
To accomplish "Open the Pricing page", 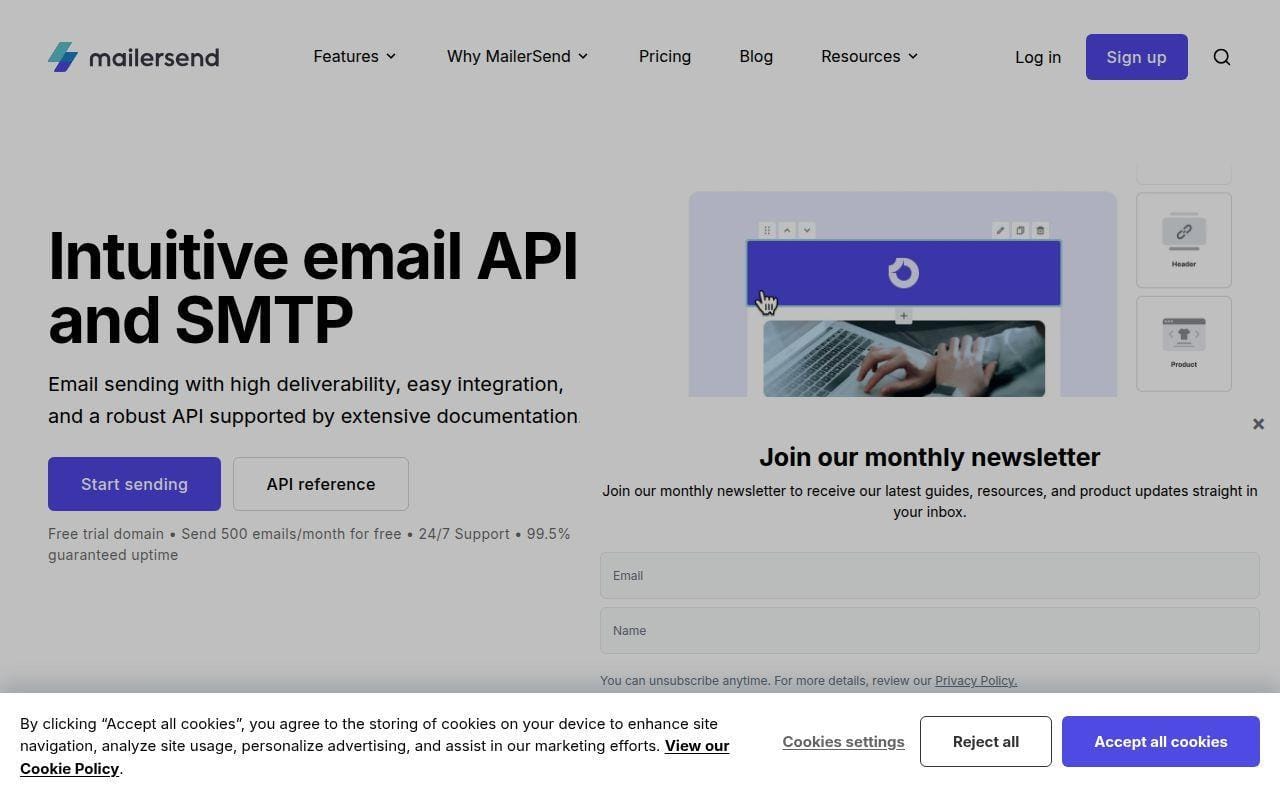I will point(665,56).
